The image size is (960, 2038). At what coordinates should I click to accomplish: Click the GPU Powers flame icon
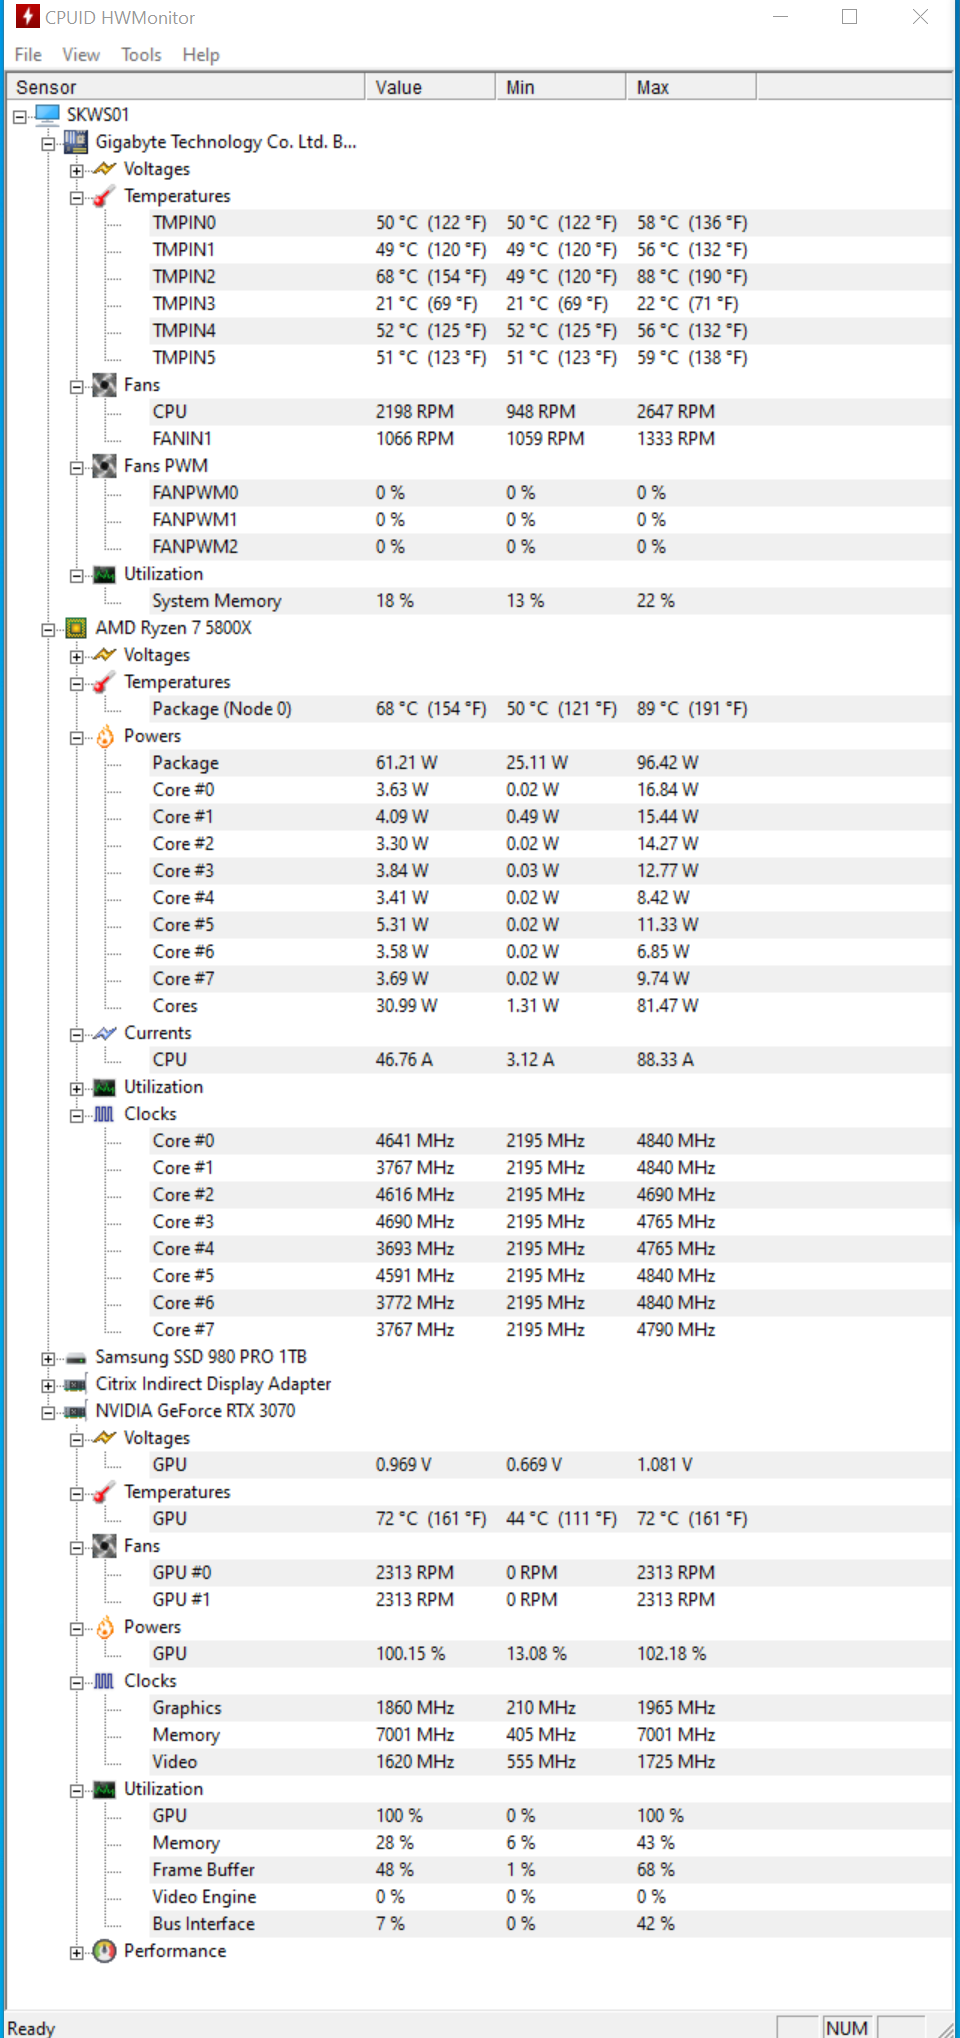pyautogui.click(x=105, y=1628)
